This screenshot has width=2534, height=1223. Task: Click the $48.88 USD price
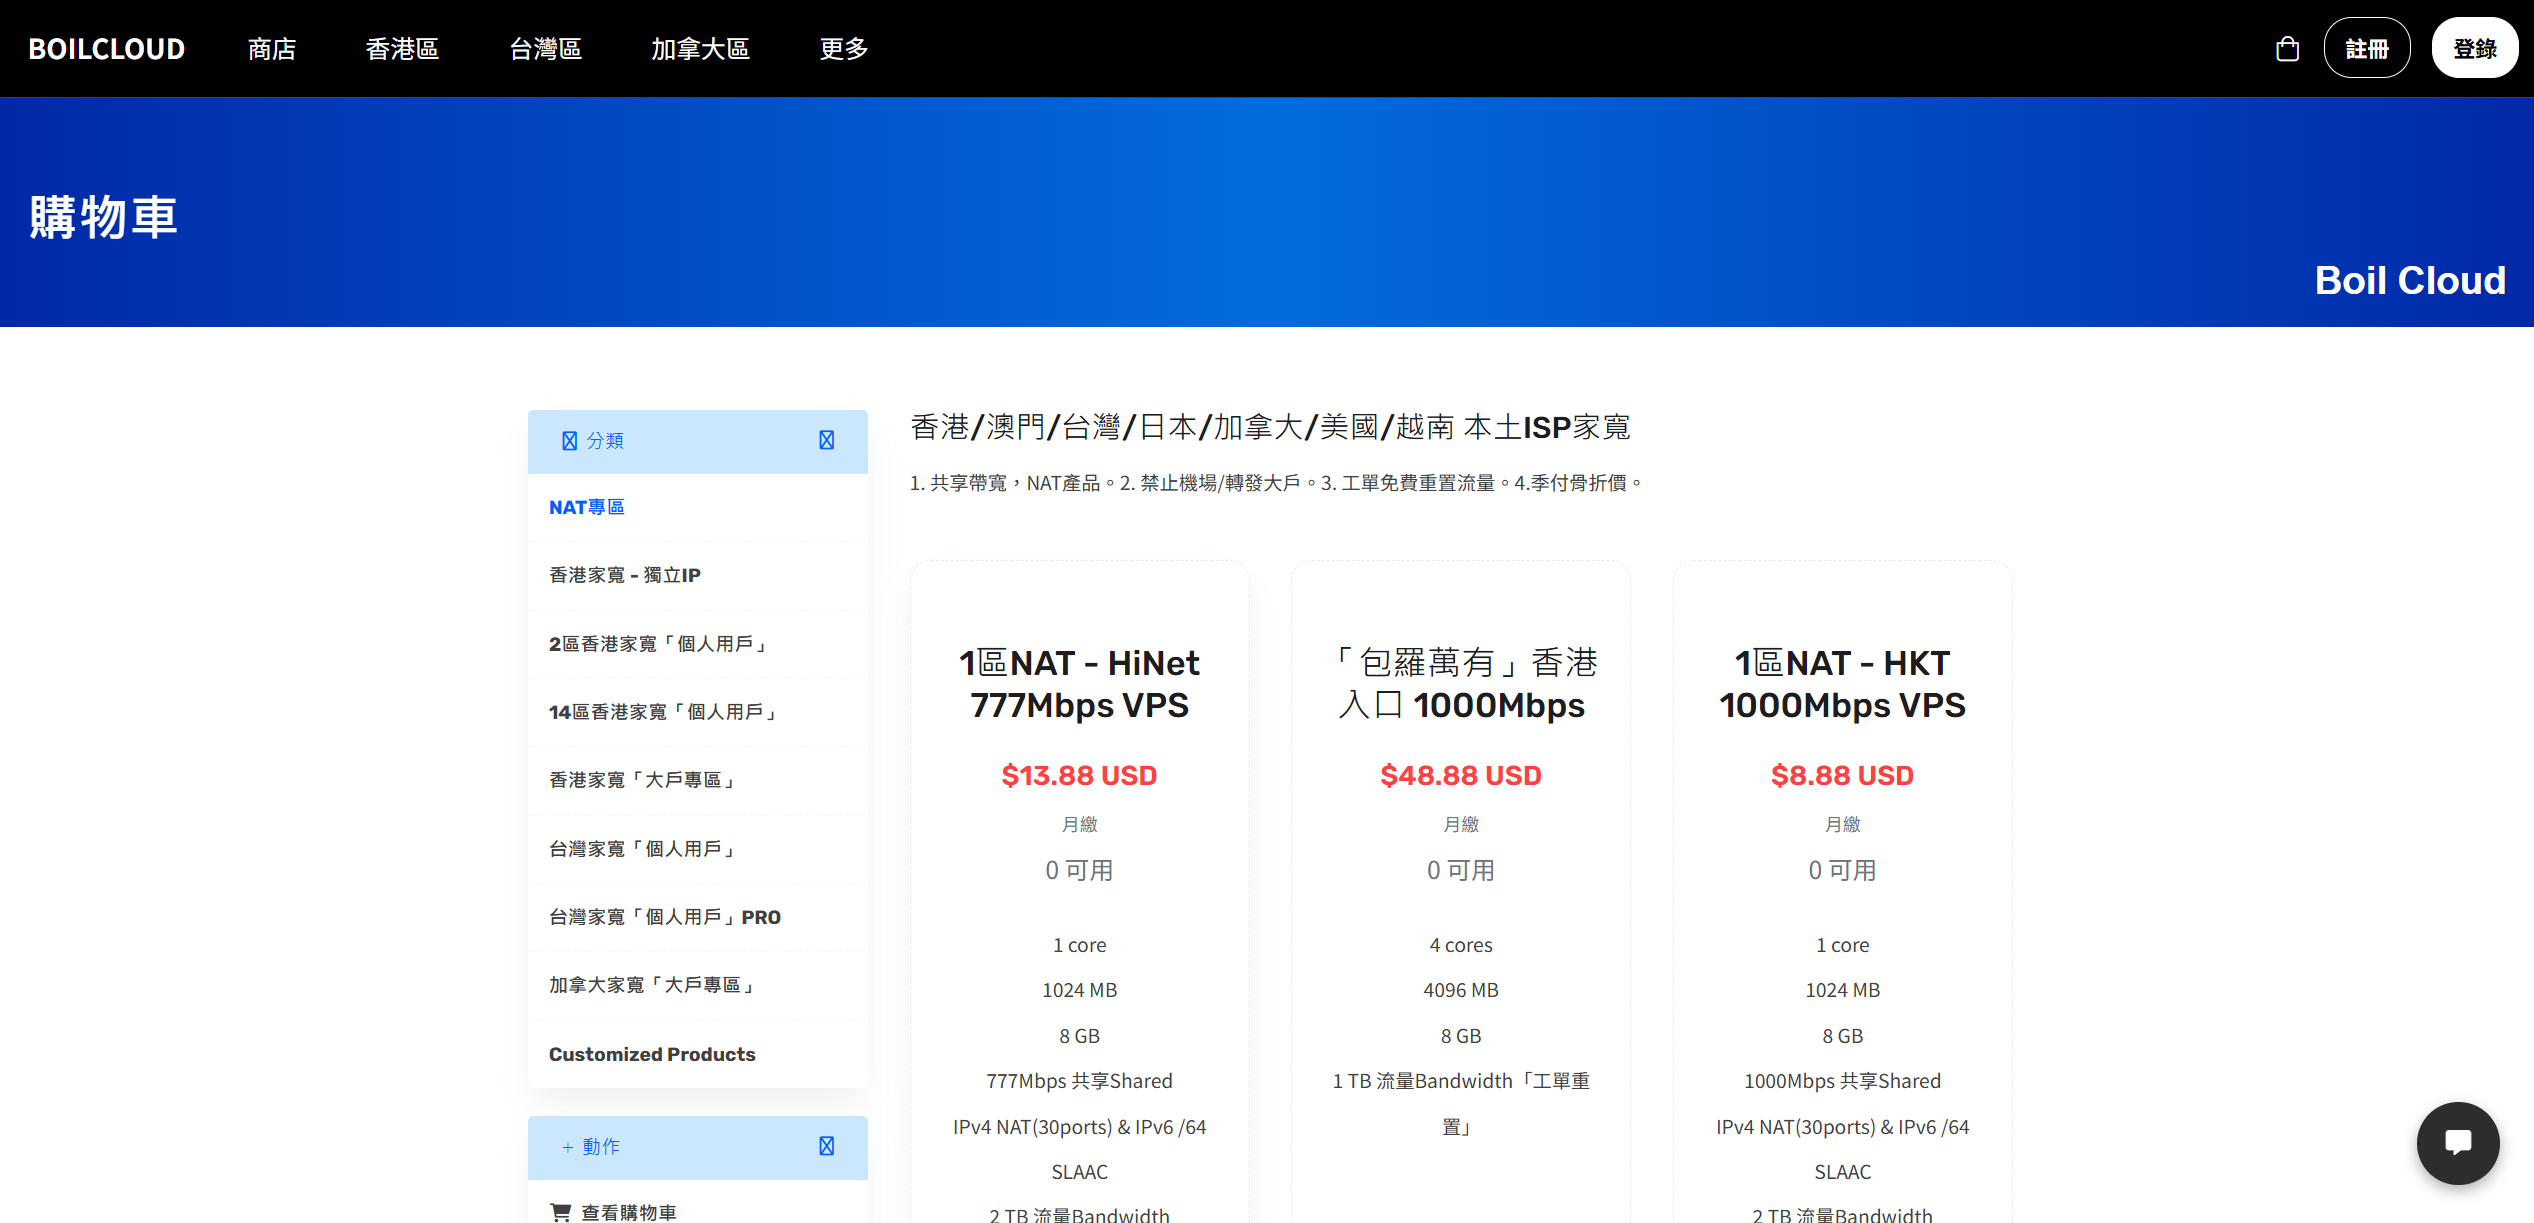click(1461, 775)
